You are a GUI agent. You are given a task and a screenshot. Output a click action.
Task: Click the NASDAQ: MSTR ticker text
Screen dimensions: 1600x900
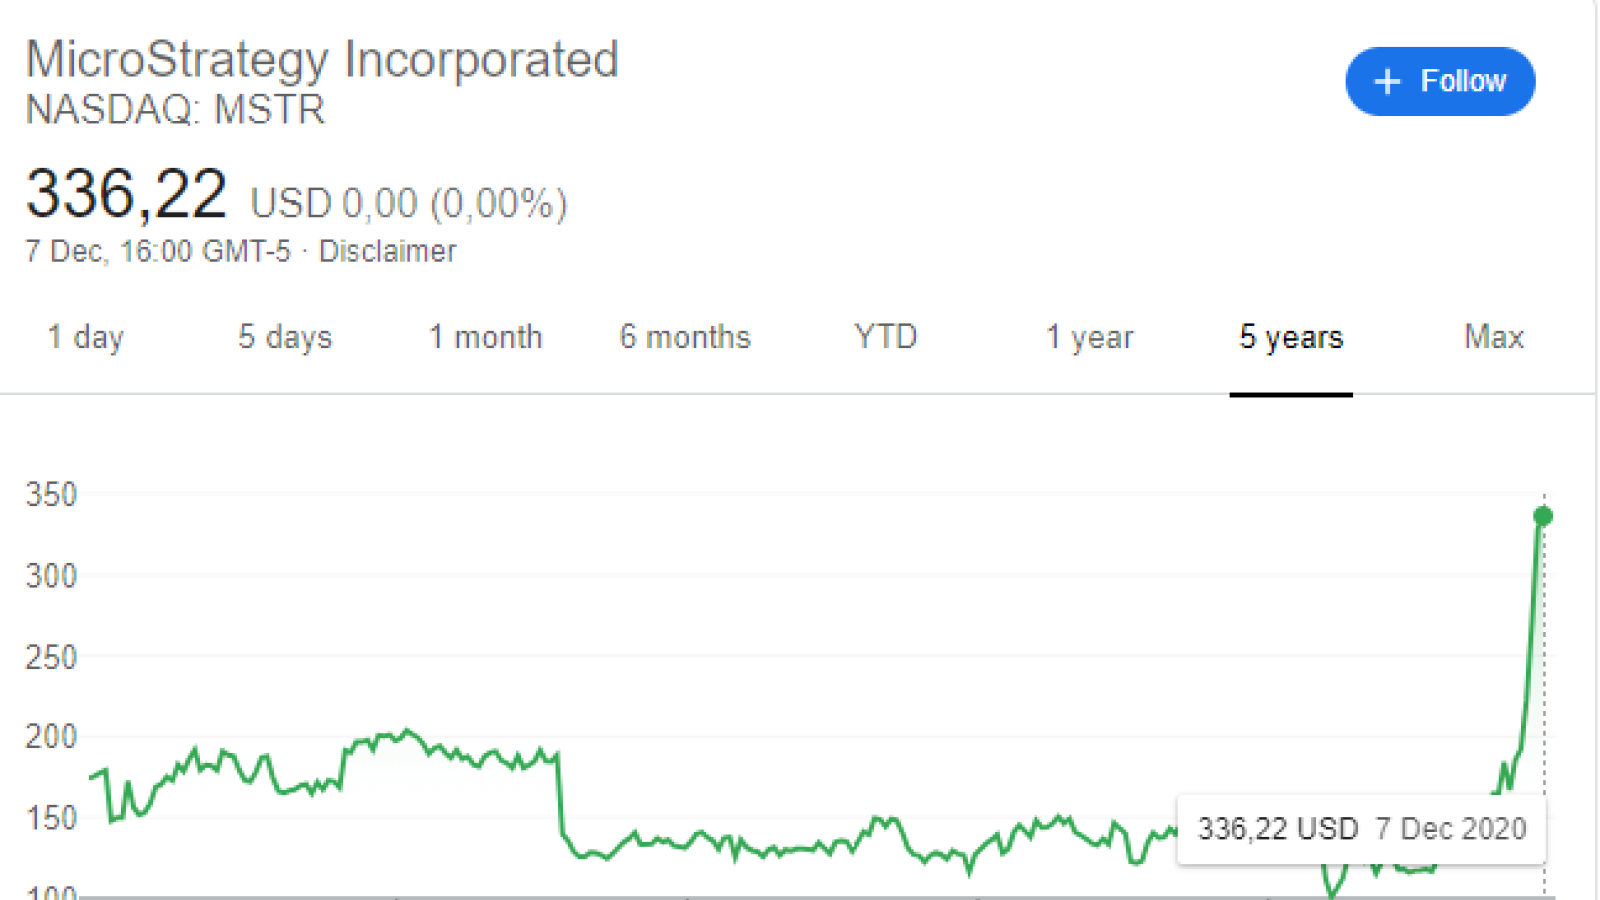[175, 110]
